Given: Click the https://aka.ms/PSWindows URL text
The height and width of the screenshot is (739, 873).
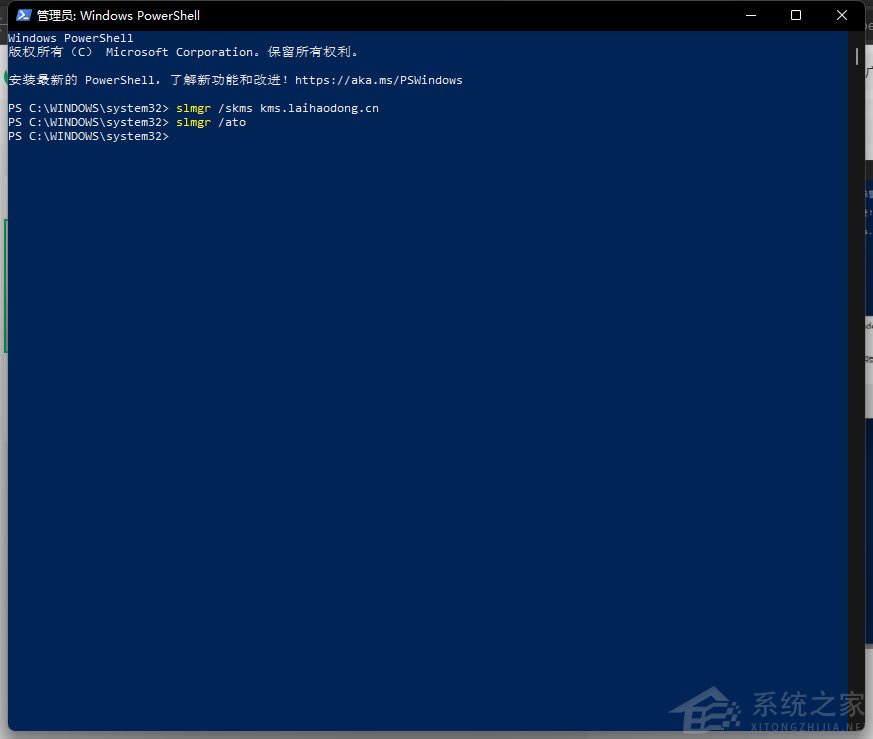Looking at the screenshot, I should (379, 80).
